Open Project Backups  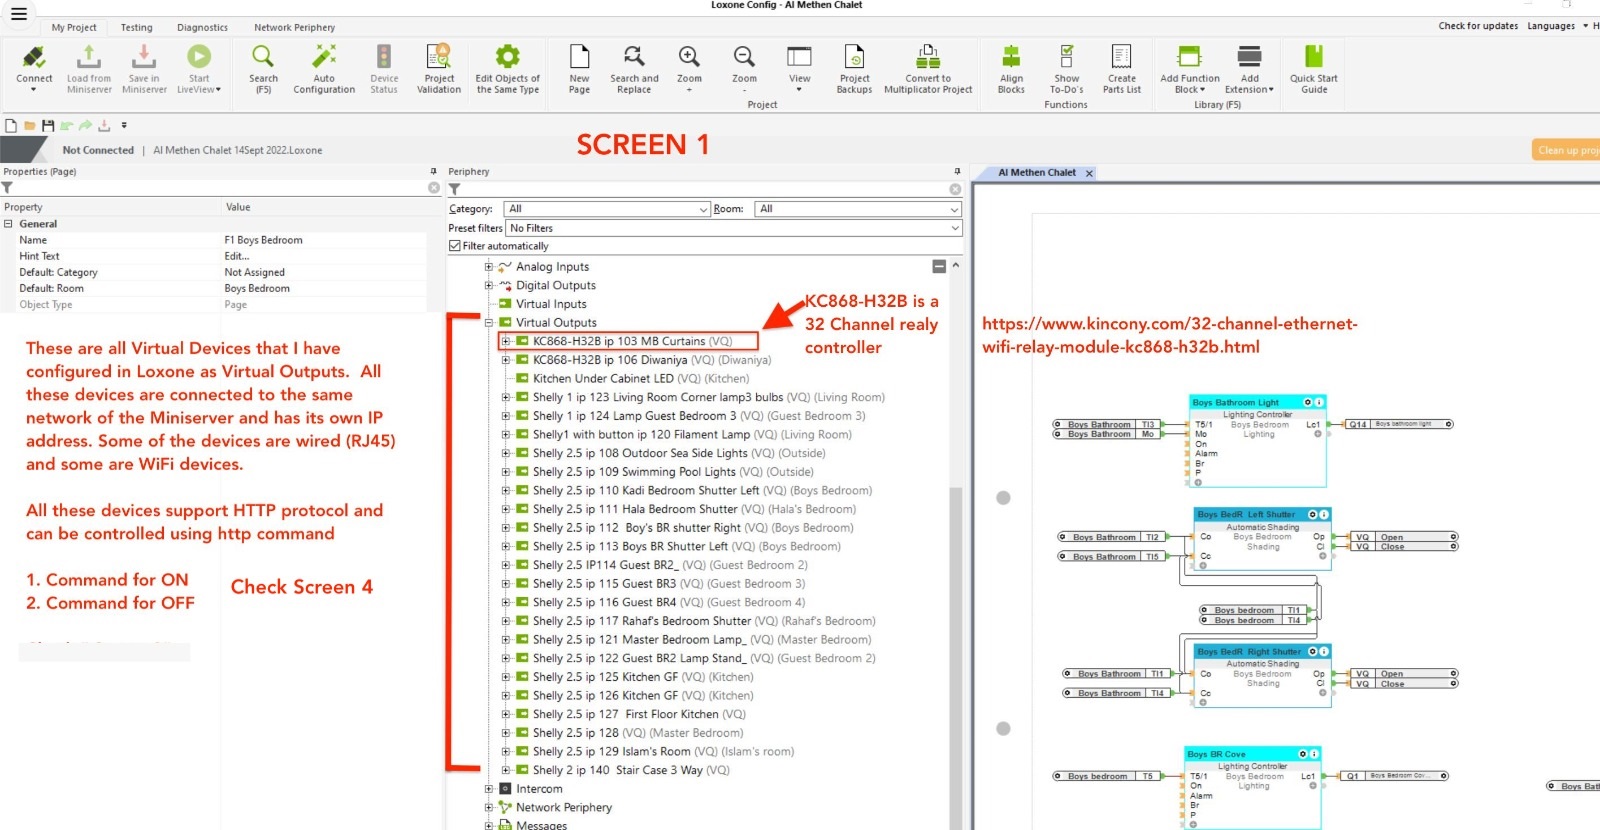[854, 58]
